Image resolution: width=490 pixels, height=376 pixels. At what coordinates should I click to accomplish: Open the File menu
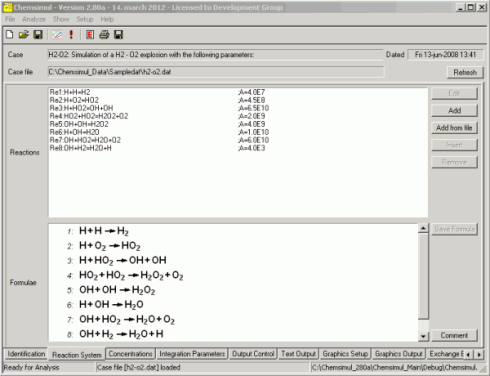click(10, 19)
